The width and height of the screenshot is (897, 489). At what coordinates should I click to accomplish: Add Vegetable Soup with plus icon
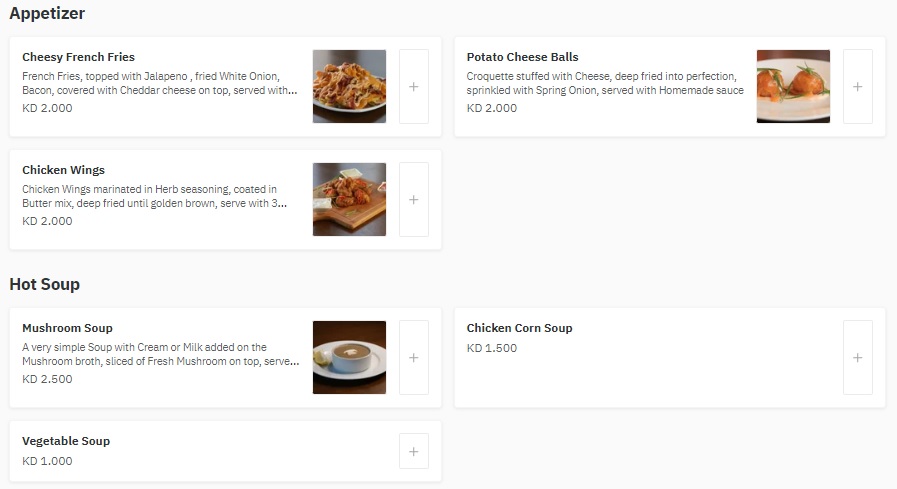point(414,451)
